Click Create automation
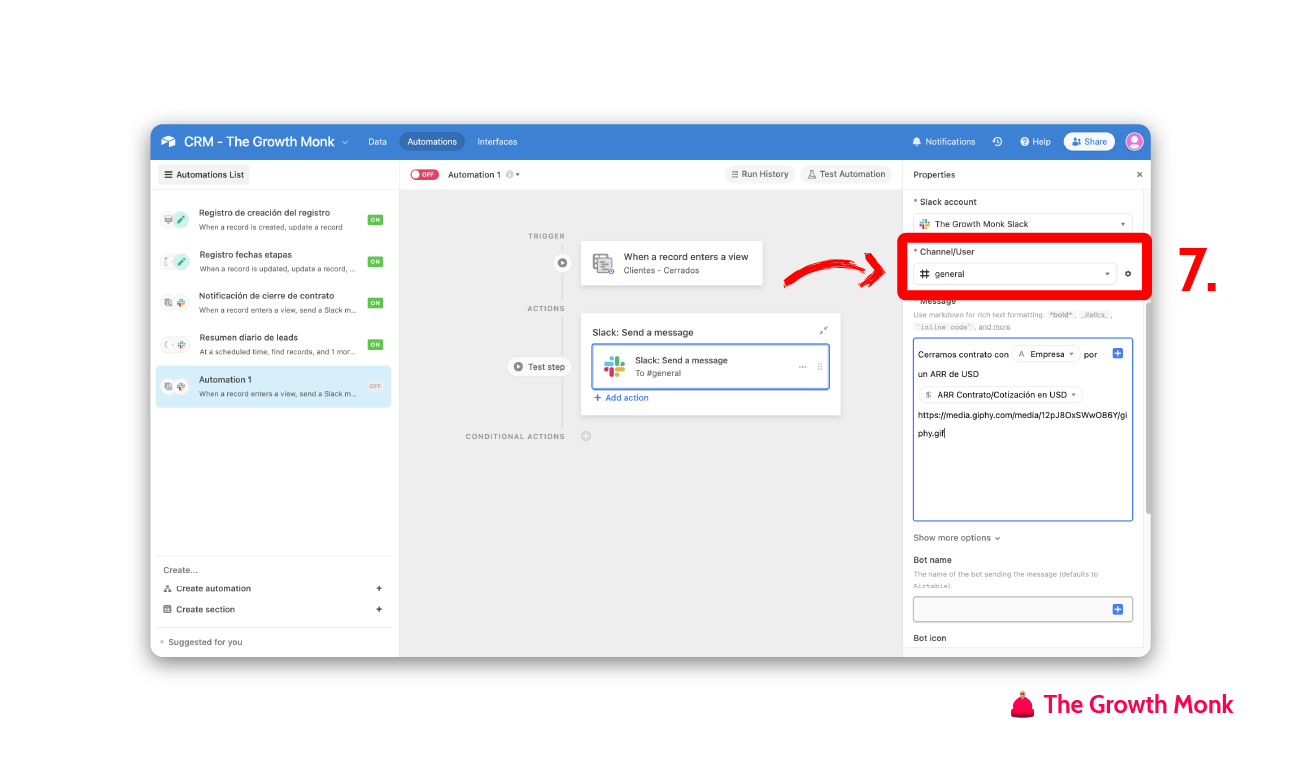 coord(213,589)
